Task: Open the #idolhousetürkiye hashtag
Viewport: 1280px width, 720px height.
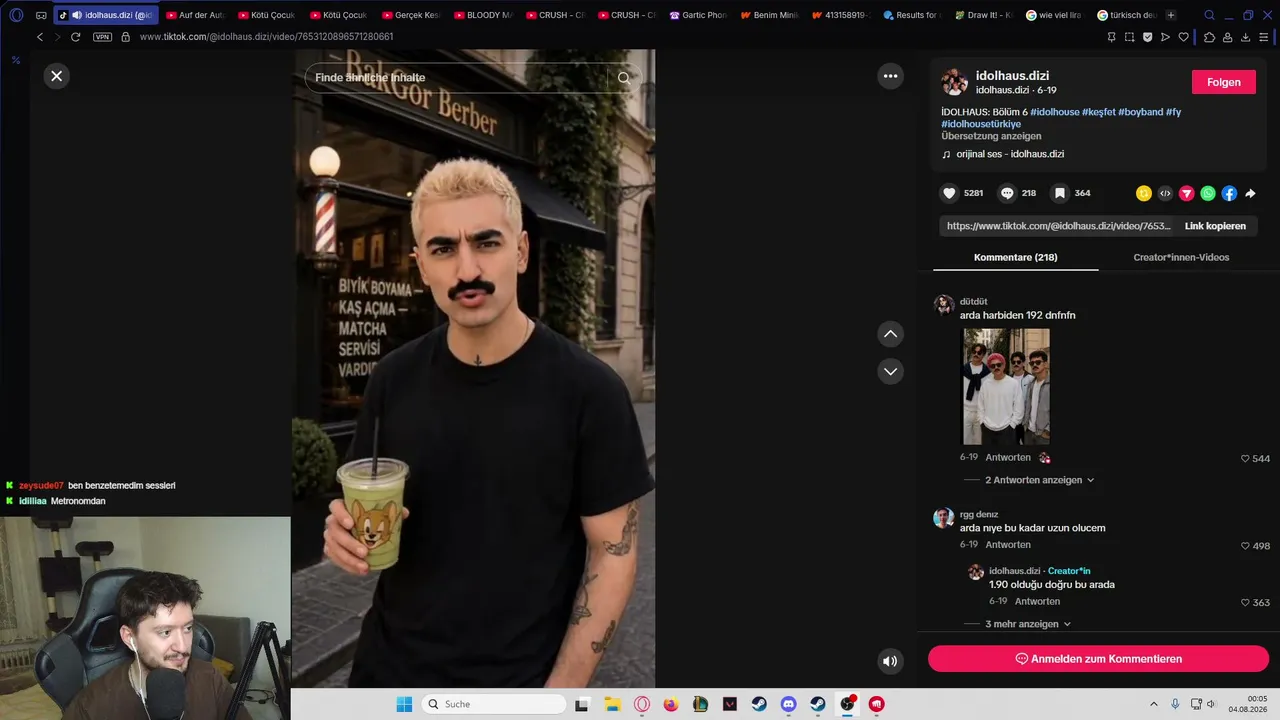Action: point(981,124)
